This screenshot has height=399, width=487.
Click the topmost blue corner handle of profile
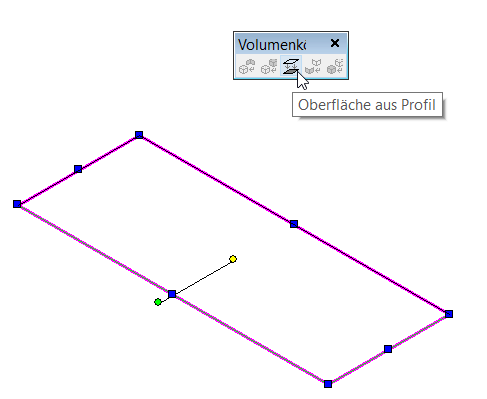click(139, 135)
